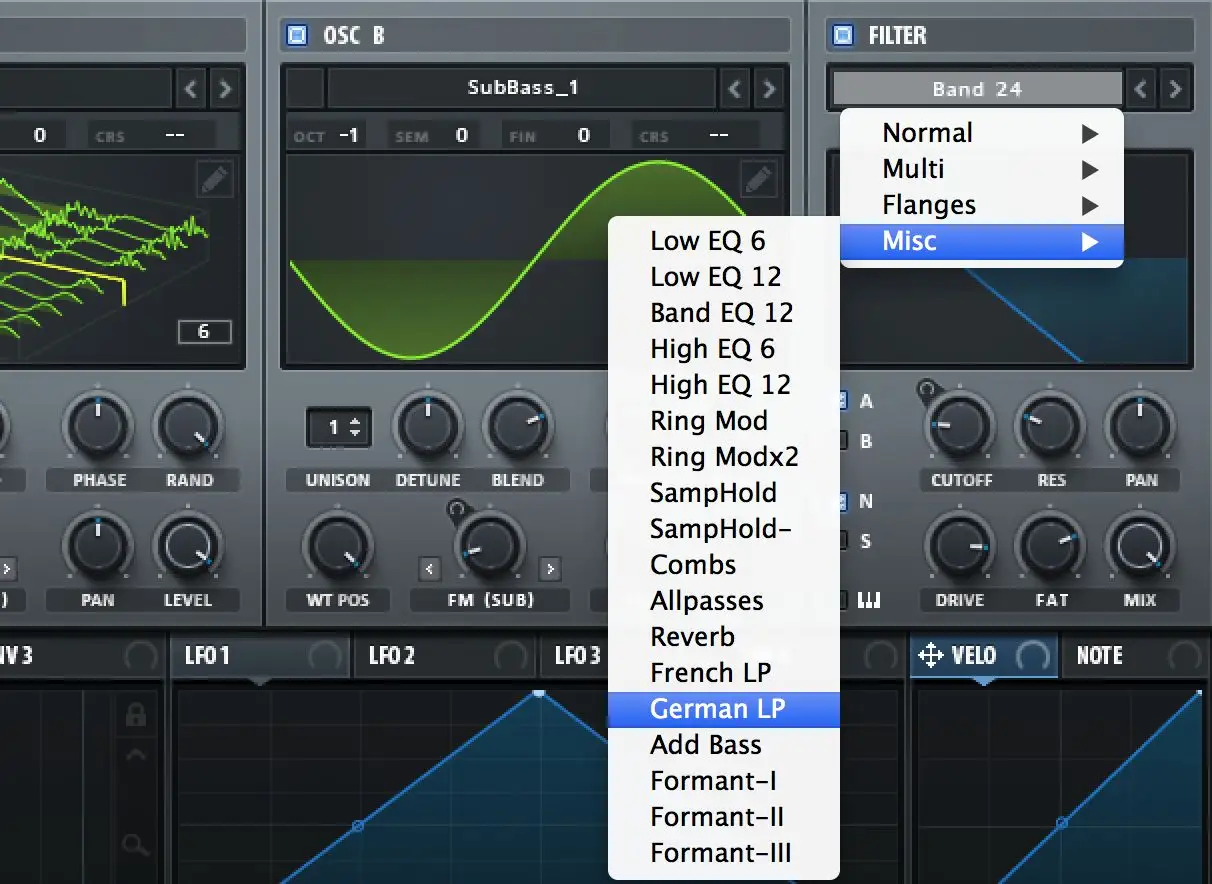Screen dimensions: 1212x884
Task: Open the Band 24 filter type dropdown
Action: (976, 89)
